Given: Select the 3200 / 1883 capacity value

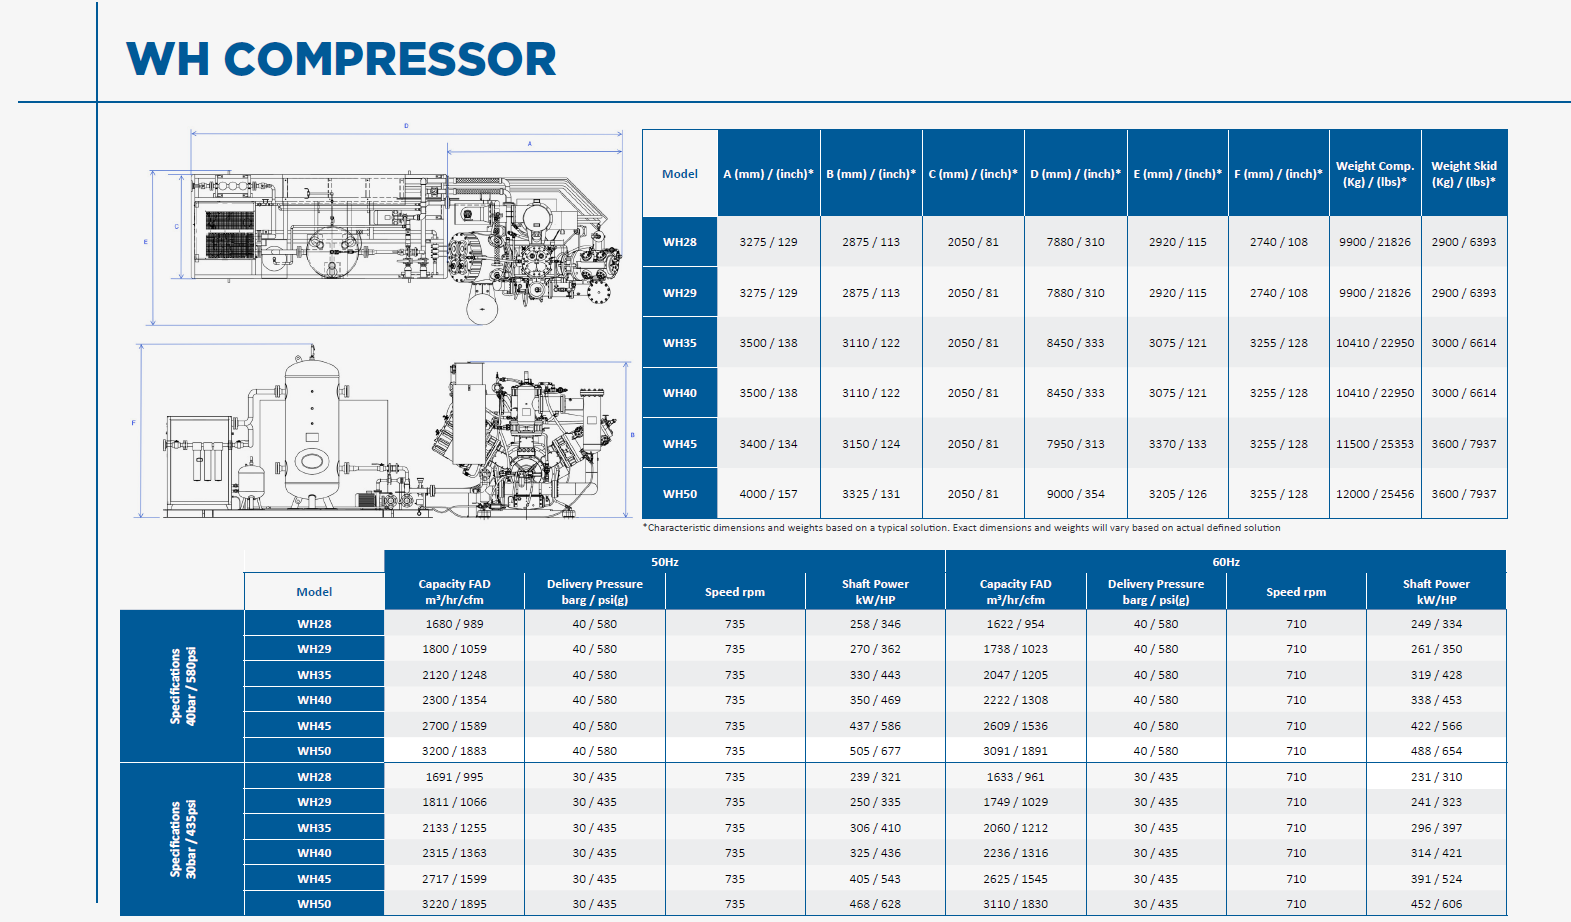Looking at the screenshot, I should [x=454, y=751].
